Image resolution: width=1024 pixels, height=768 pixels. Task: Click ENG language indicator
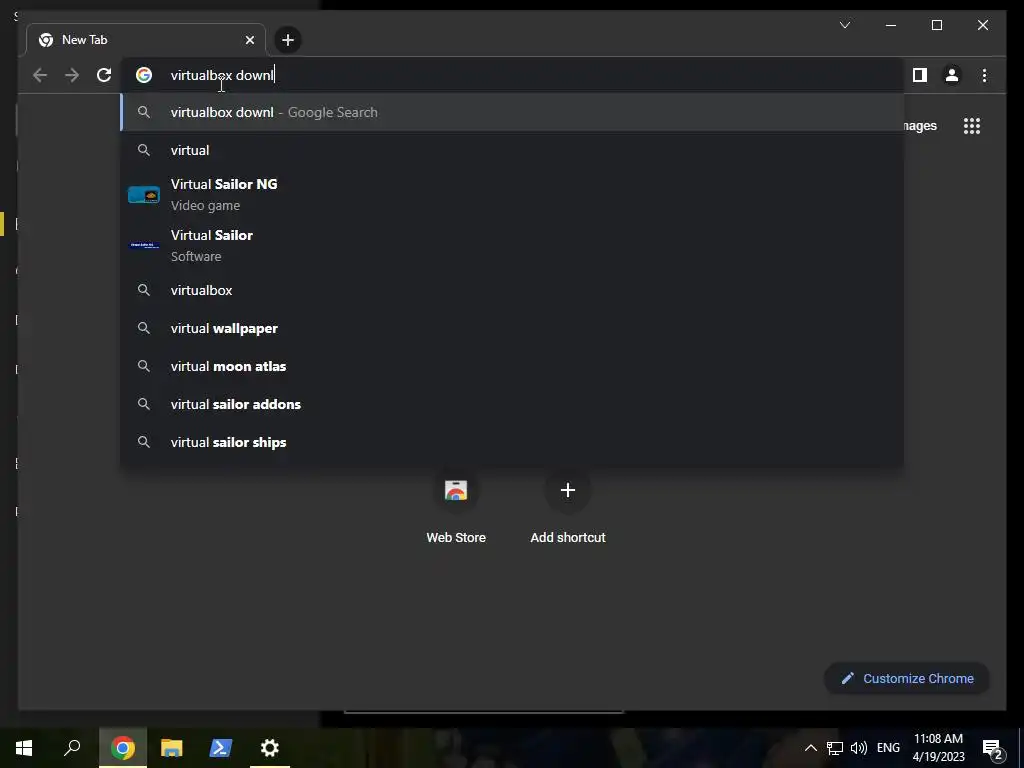[x=888, y=748]
